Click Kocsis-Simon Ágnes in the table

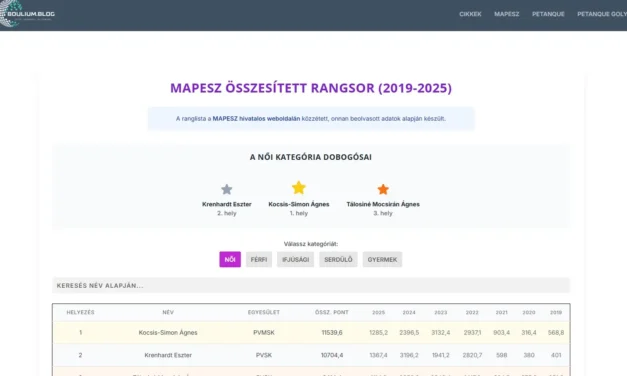point(168,332)
